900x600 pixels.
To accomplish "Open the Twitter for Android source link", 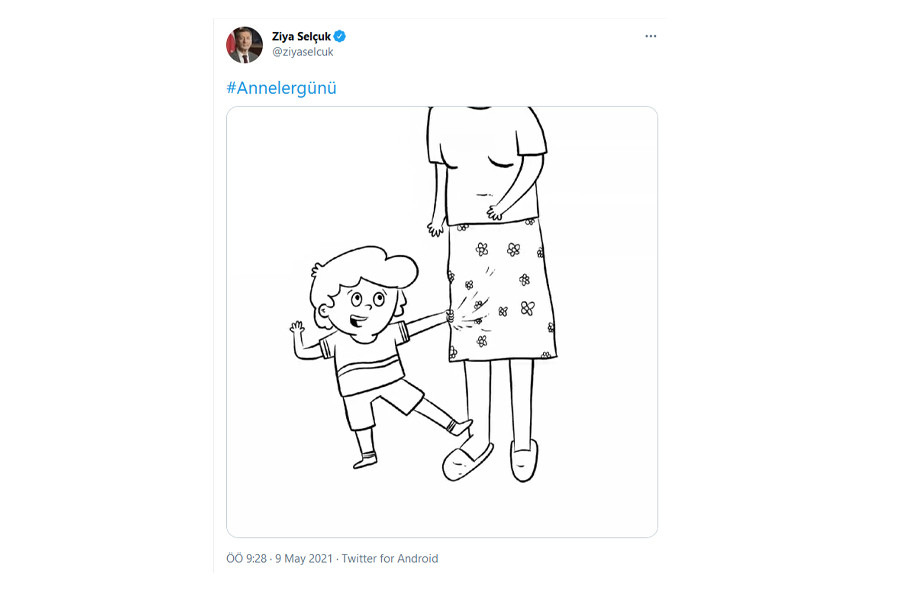I will 390,559.
